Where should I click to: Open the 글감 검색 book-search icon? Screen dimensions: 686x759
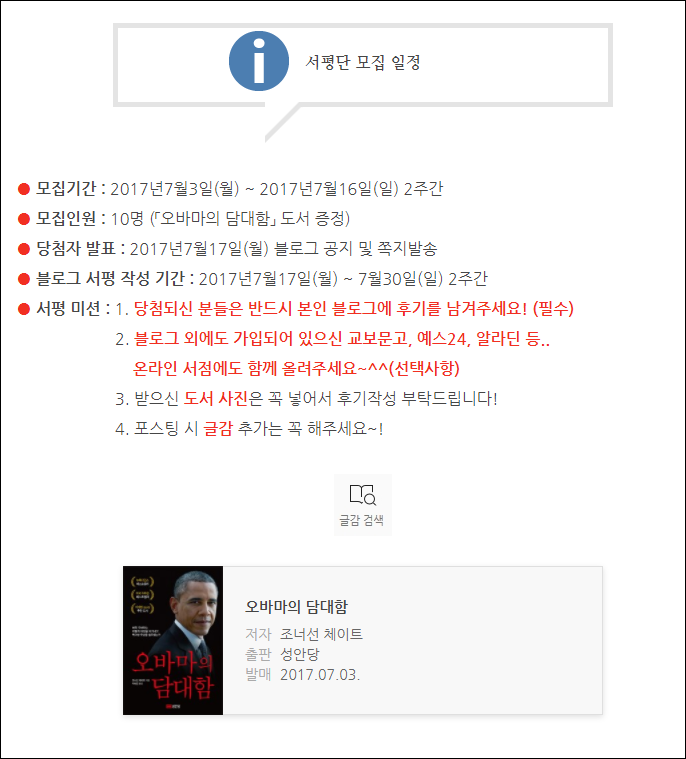(363, 494)
